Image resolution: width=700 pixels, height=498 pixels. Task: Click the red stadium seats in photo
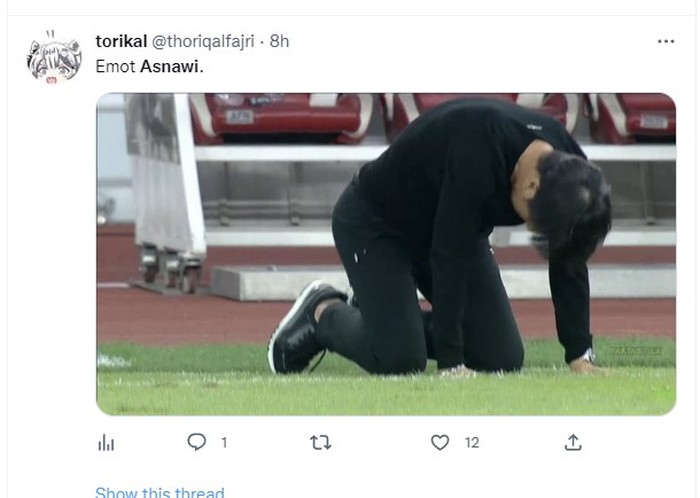click(x=280, y=115)
